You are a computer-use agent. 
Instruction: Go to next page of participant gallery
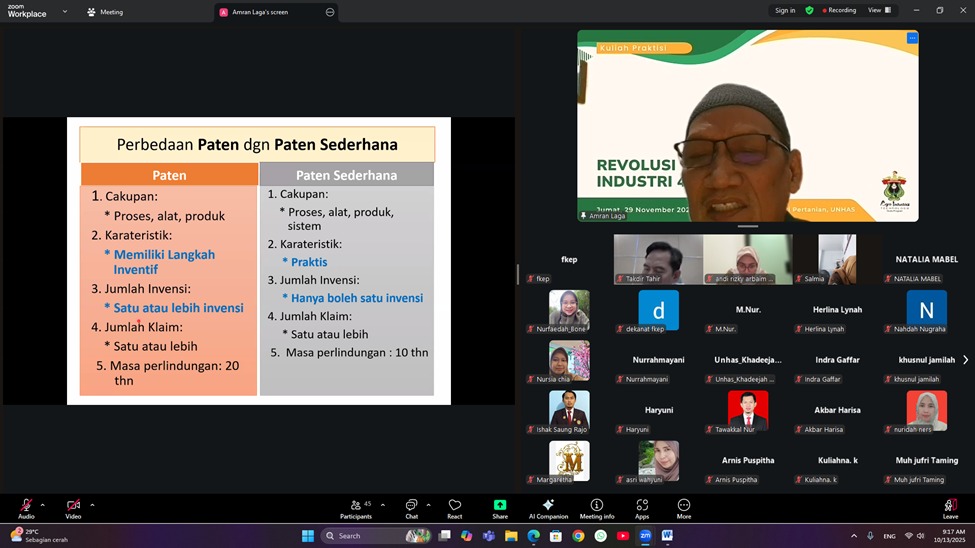pyautogui.click(x=965, y=359)
